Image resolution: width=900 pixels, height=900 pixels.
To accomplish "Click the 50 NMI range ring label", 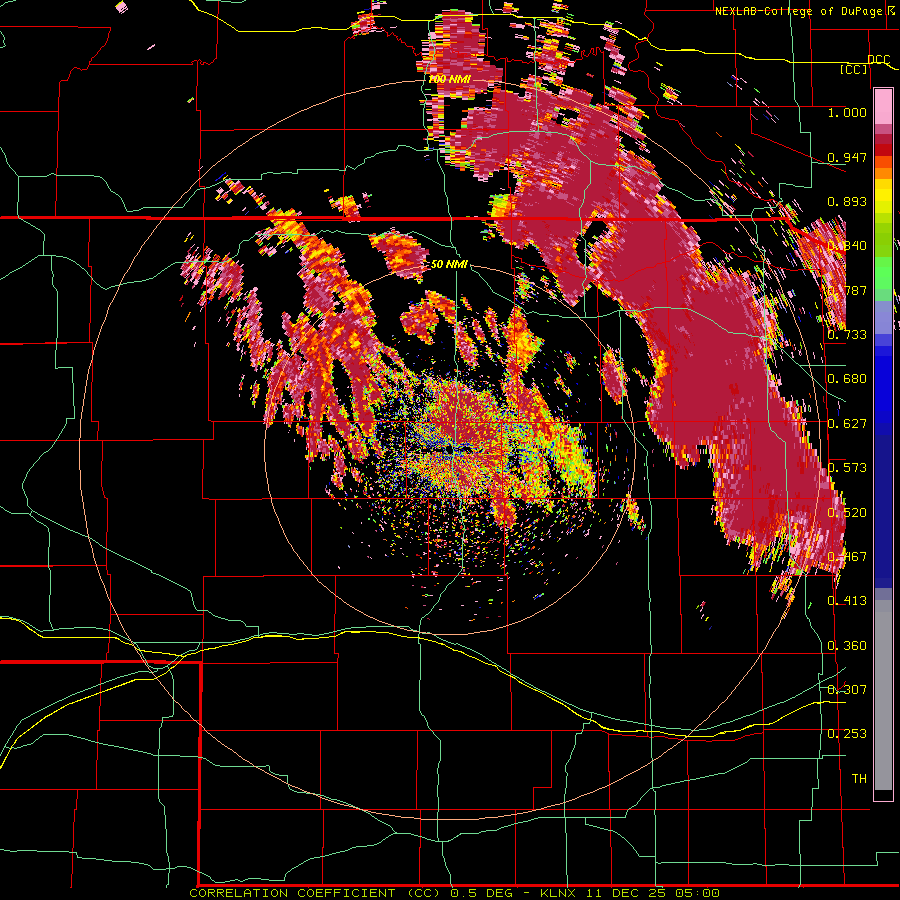I will (x=449, y=265).
